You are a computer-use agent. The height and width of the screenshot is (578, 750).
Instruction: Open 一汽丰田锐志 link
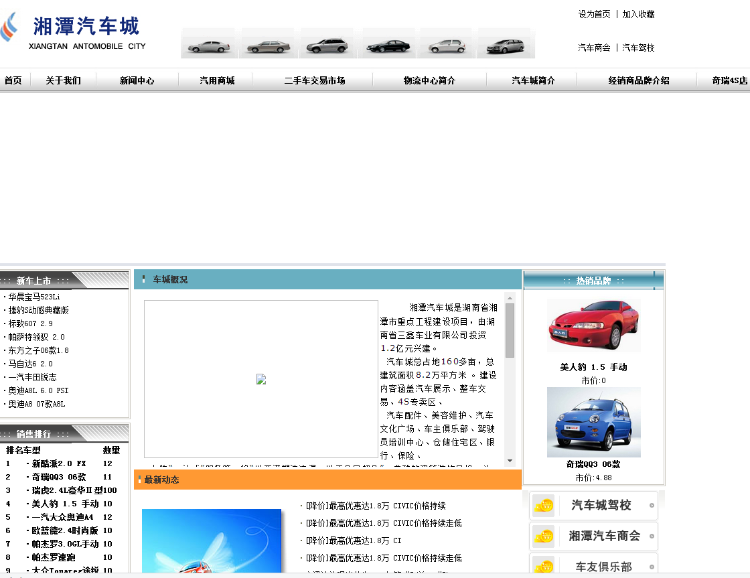pyautogui.click(x=32, y=377)
